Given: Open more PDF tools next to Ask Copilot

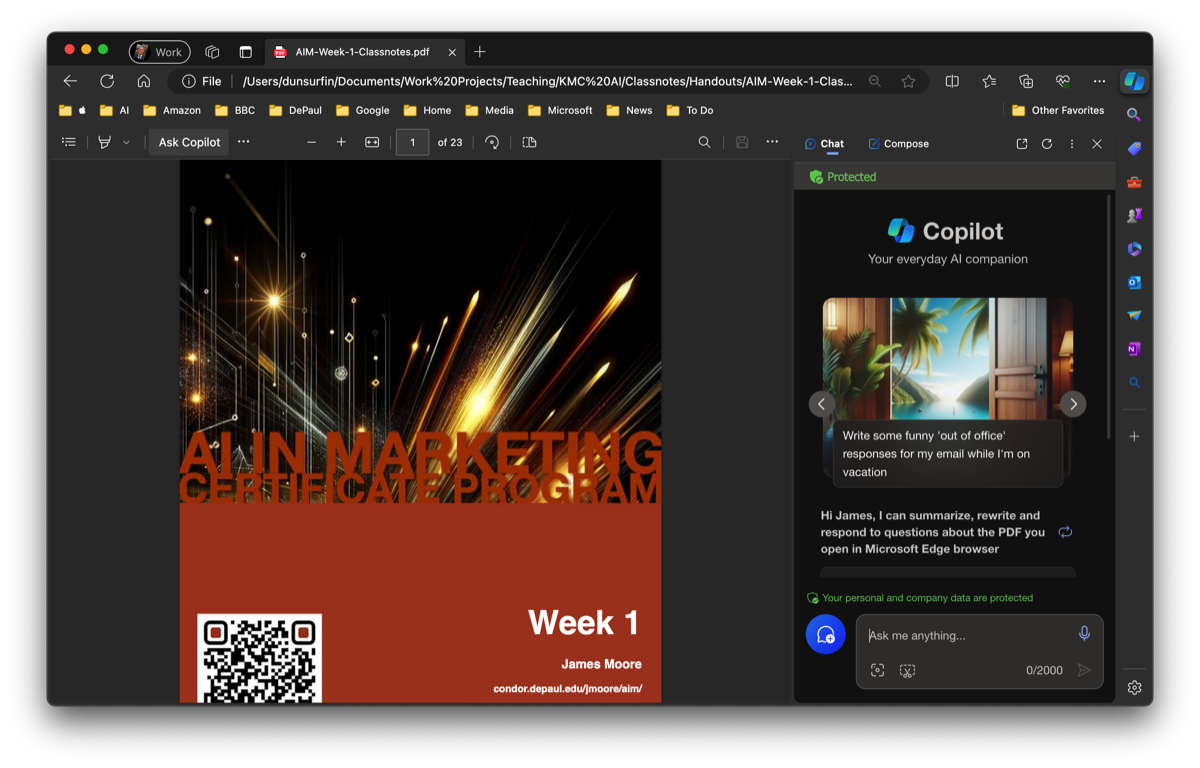Looking at the screenshot, I should click(x=244, y=142).
